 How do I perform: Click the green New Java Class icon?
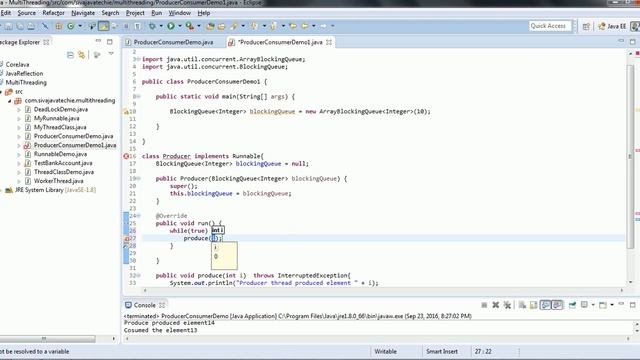tap(71, 26)
